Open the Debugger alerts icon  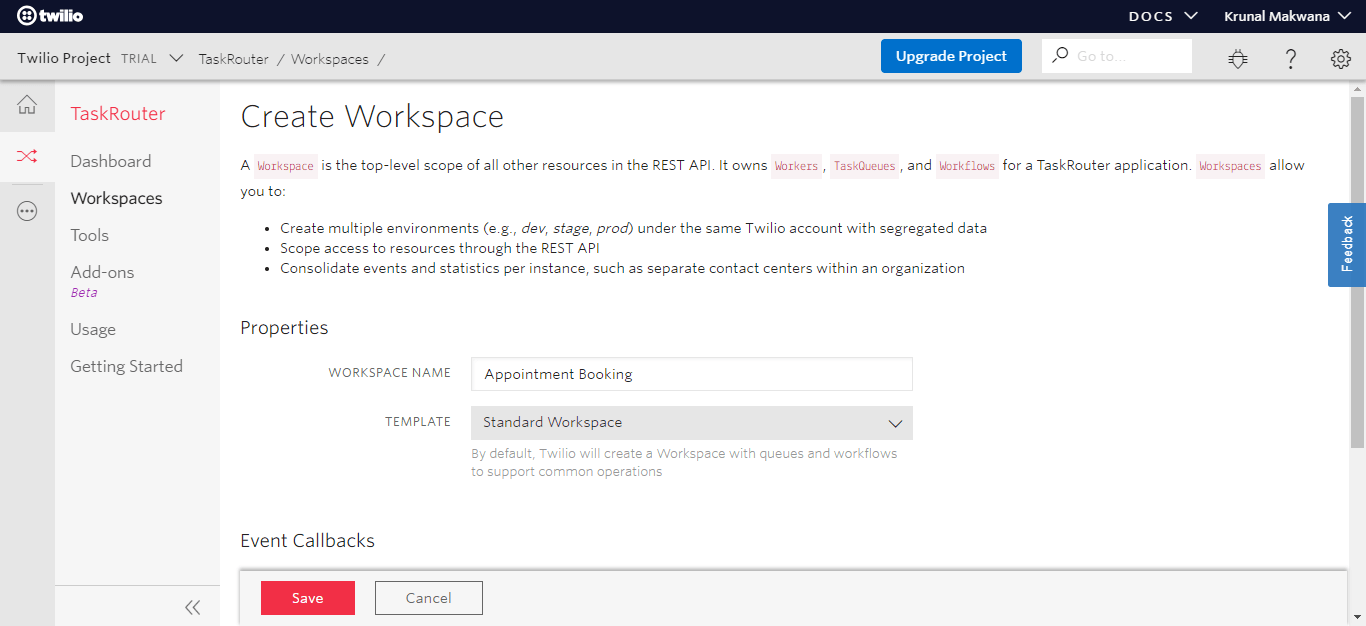1238,59
